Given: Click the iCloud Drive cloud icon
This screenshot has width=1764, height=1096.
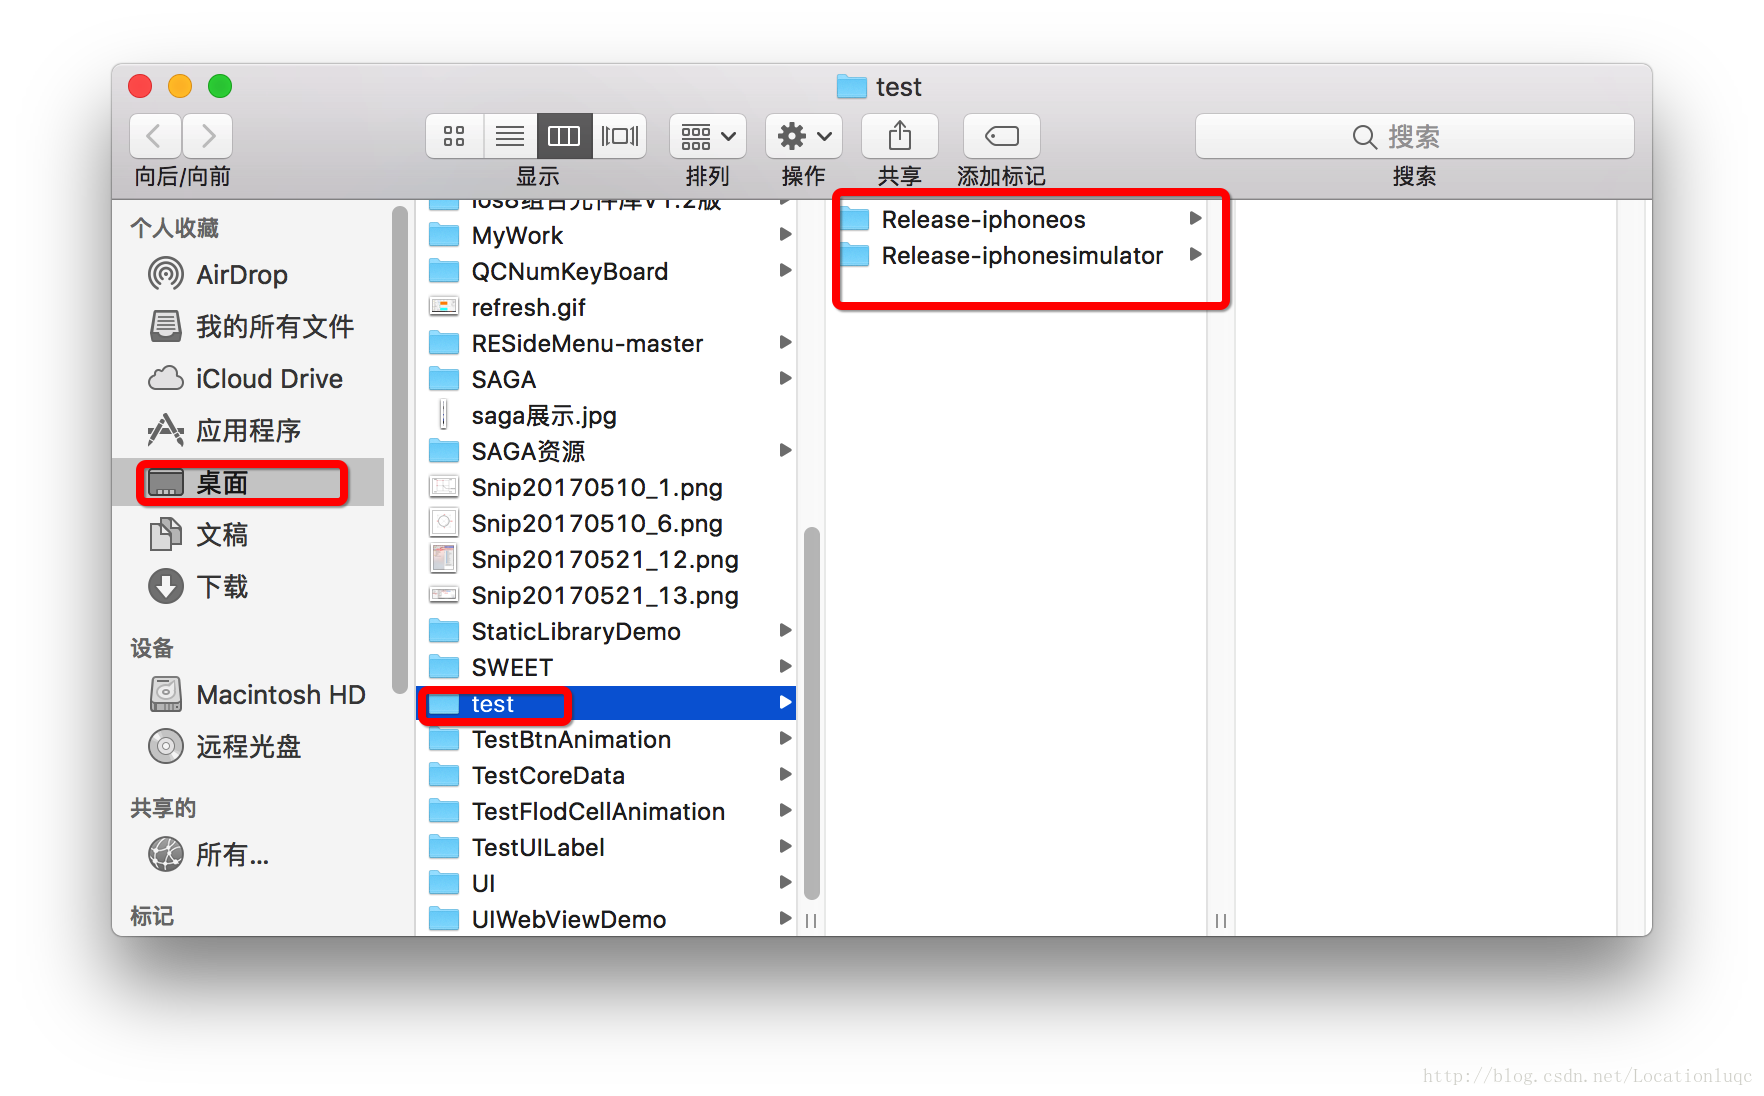Looking at the screenshot, I should click(166, 378).
